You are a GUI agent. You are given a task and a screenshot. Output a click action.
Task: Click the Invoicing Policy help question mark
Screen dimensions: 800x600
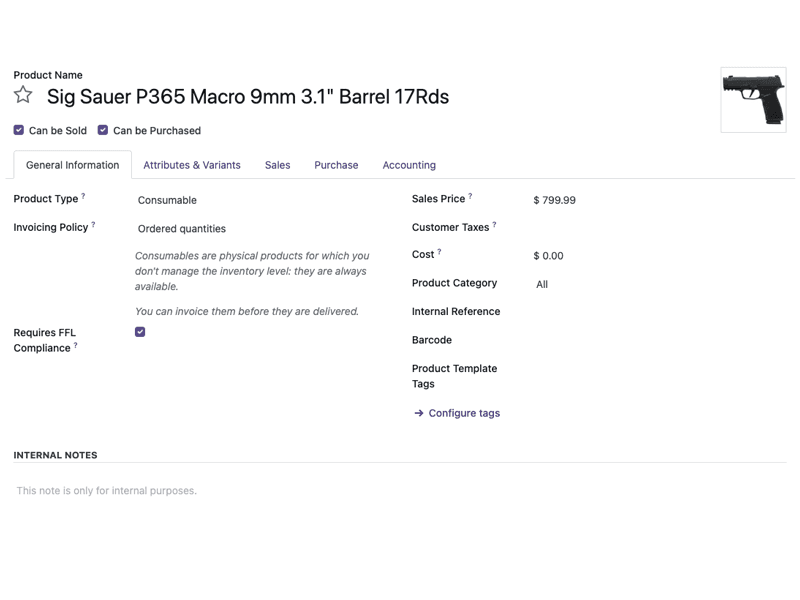[x=93, y=224]
